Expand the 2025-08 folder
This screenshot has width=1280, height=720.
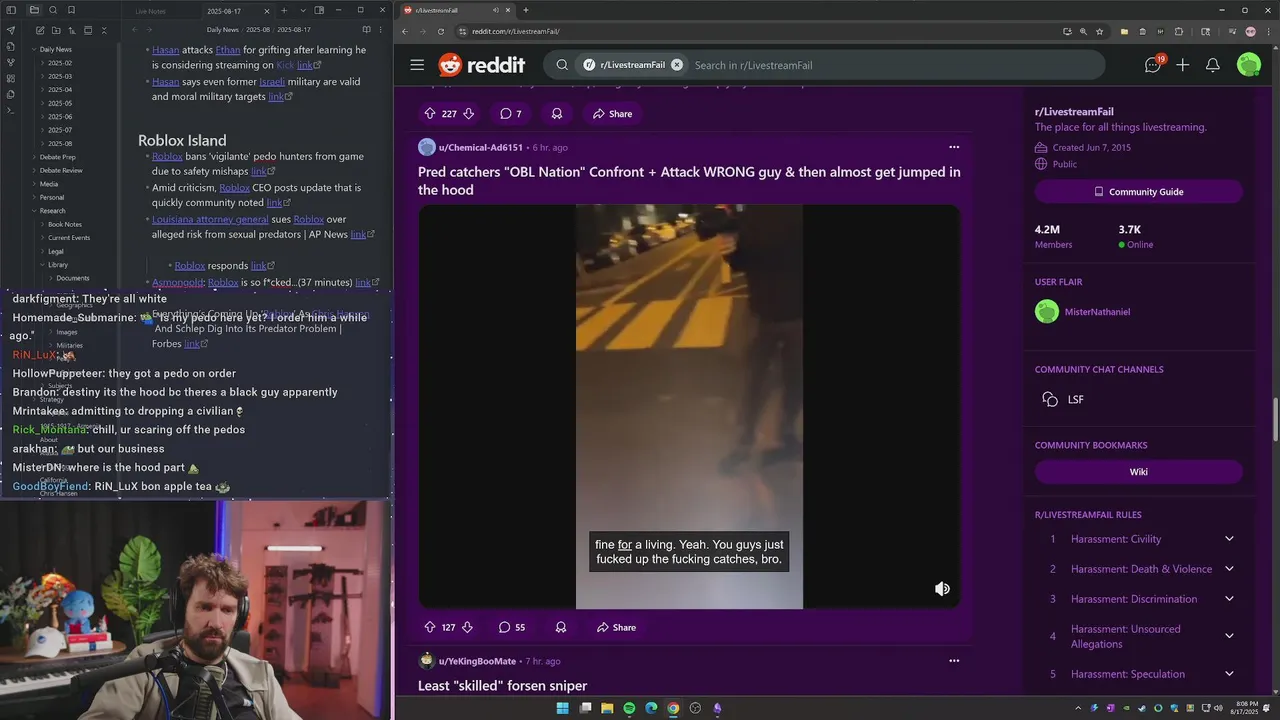tap(60, 144)
